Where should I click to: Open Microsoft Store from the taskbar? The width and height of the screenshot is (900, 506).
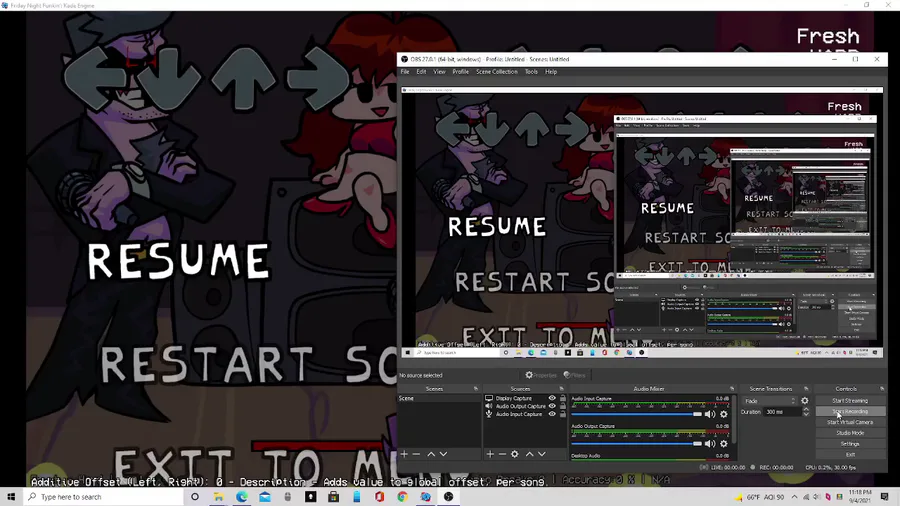coord(333,497)
